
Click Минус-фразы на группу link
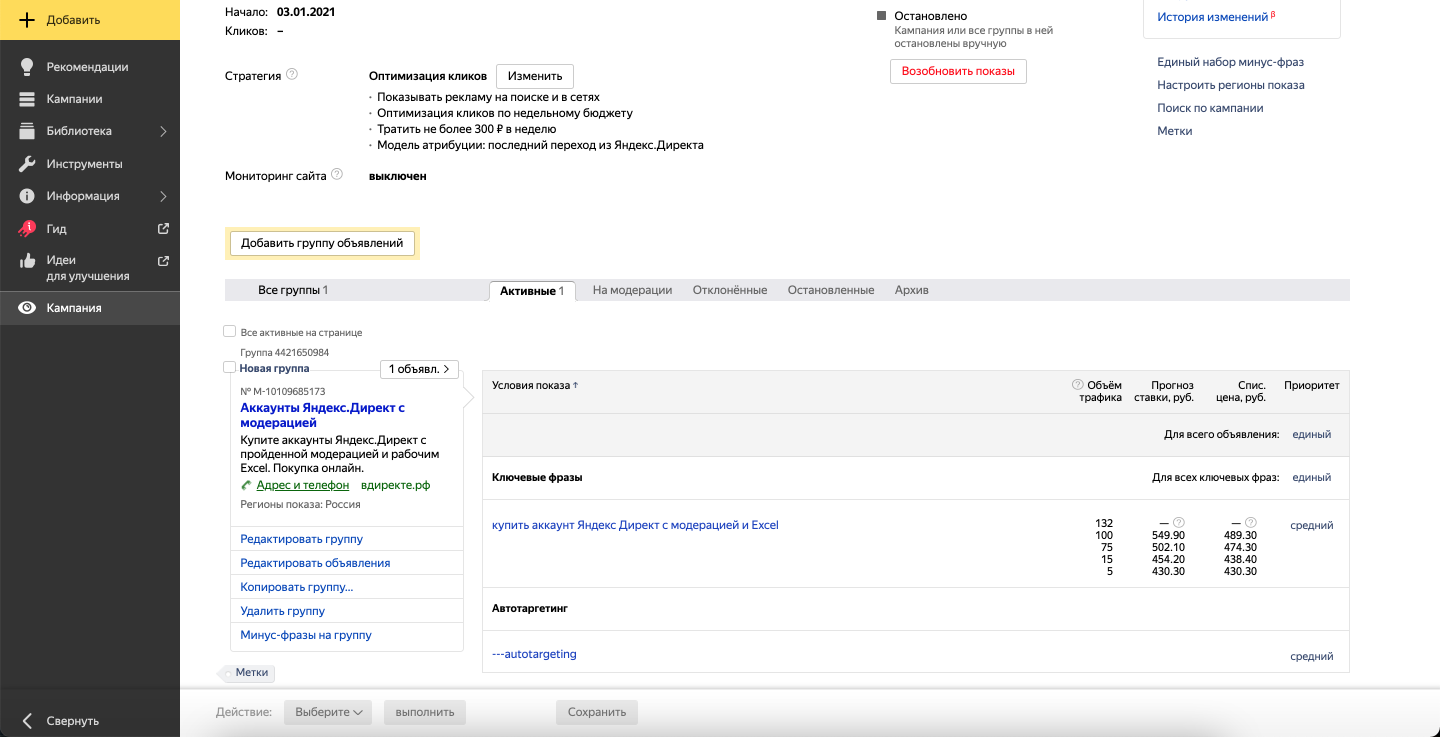[306, 635]
